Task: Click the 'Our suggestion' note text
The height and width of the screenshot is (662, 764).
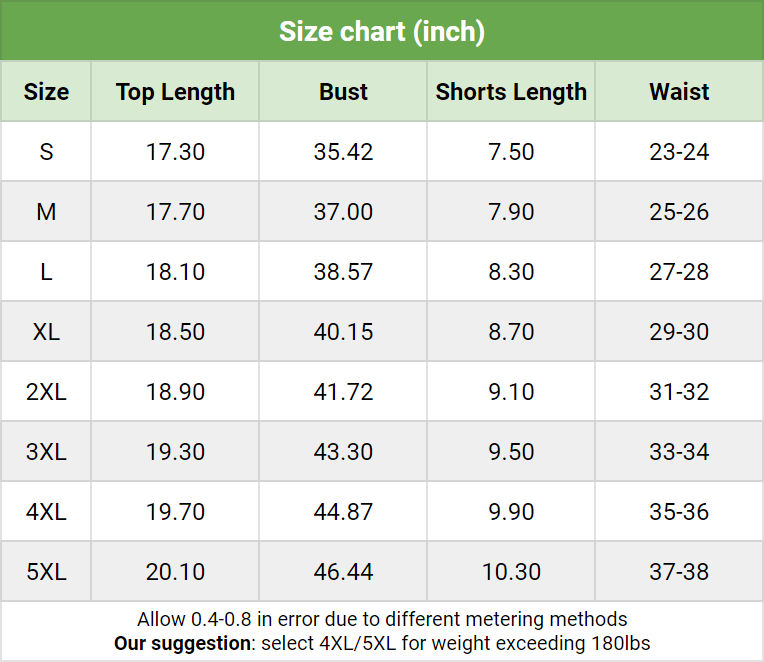Action: (x=382, y=643)
